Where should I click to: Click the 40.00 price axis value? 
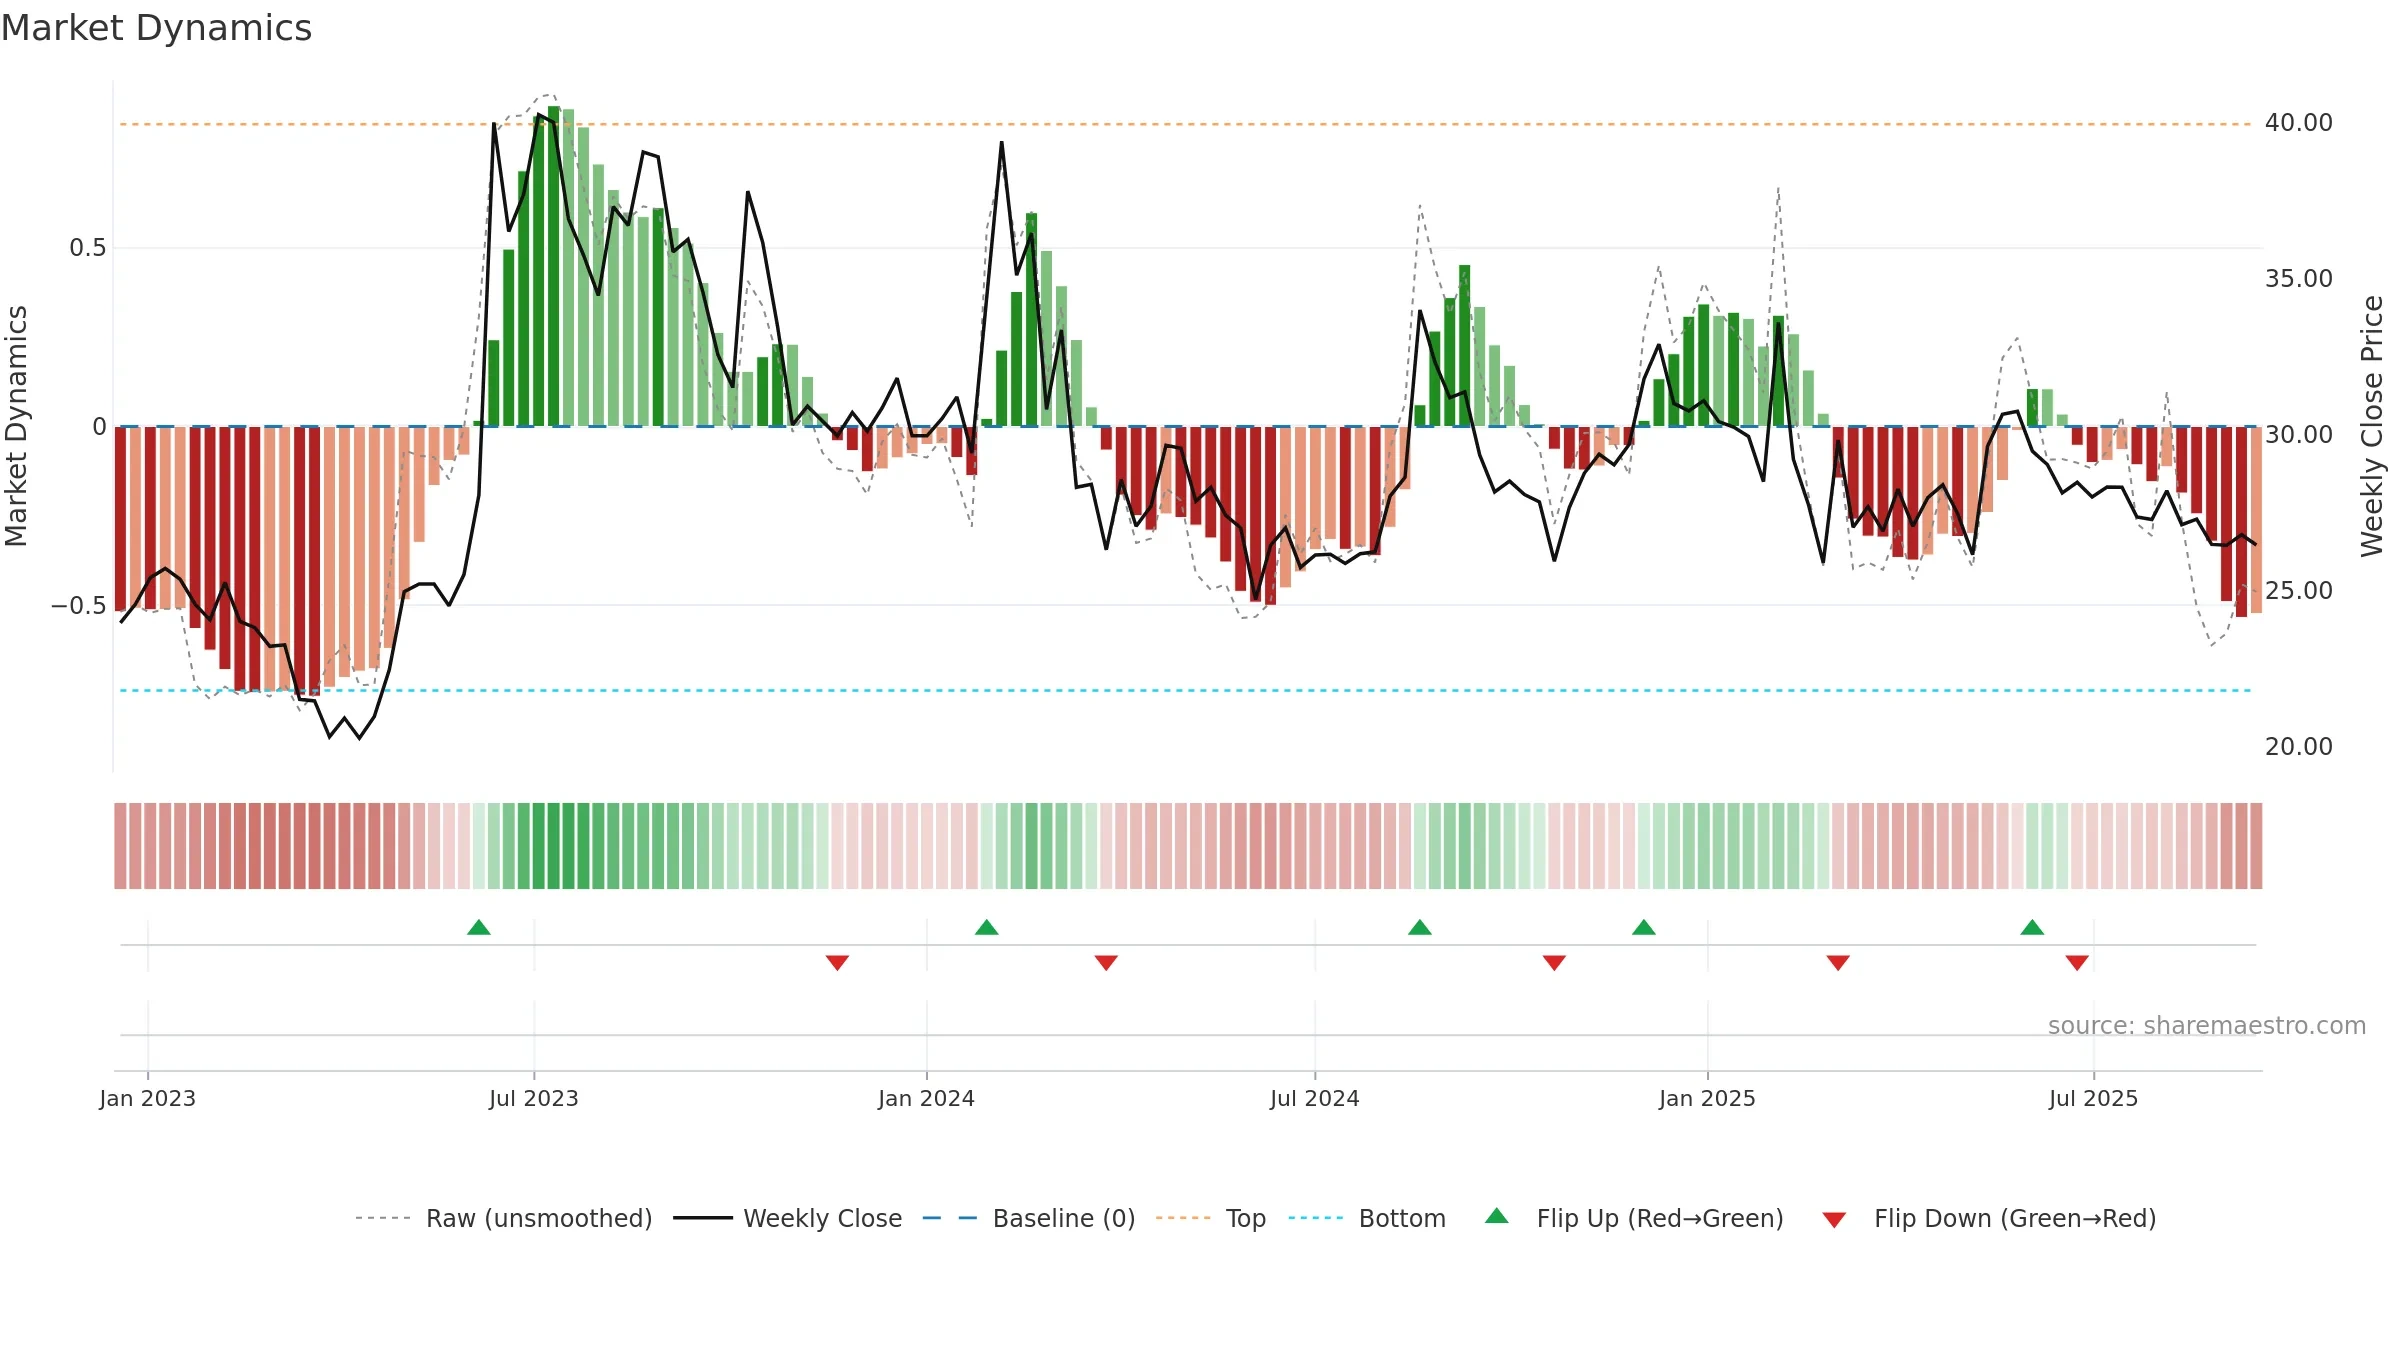[x=2299, y=123]
